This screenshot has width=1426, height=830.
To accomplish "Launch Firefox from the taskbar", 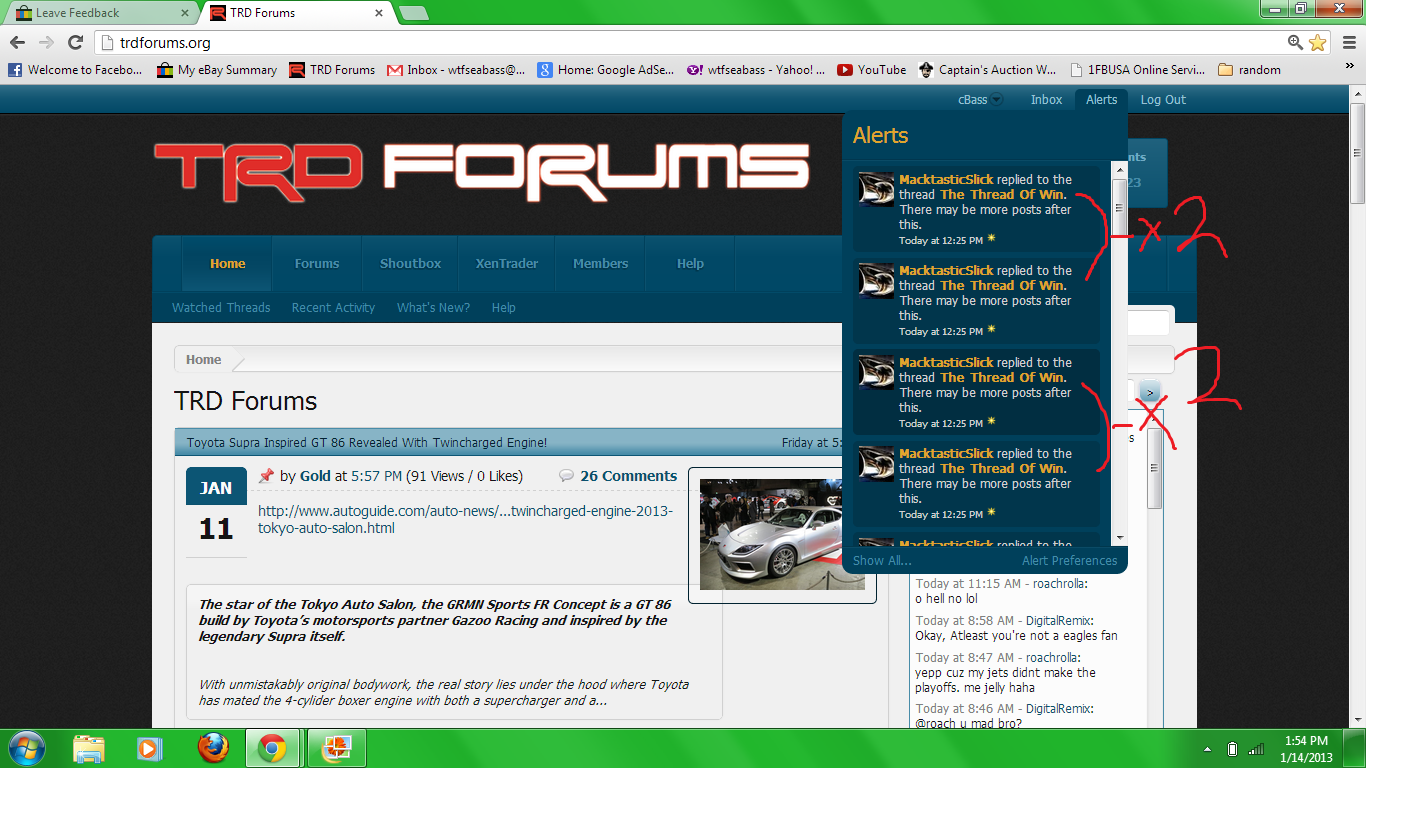I will pyautogui.click(x=212, y=748).
